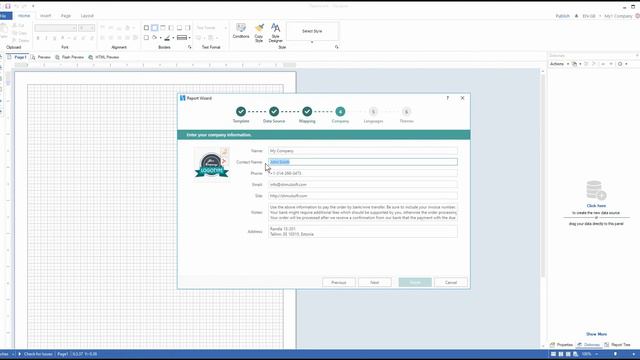This screenshot has height=360, width=640.
Task: Click the Publish button
Action: pyautogui.click(x=562, y=16)
